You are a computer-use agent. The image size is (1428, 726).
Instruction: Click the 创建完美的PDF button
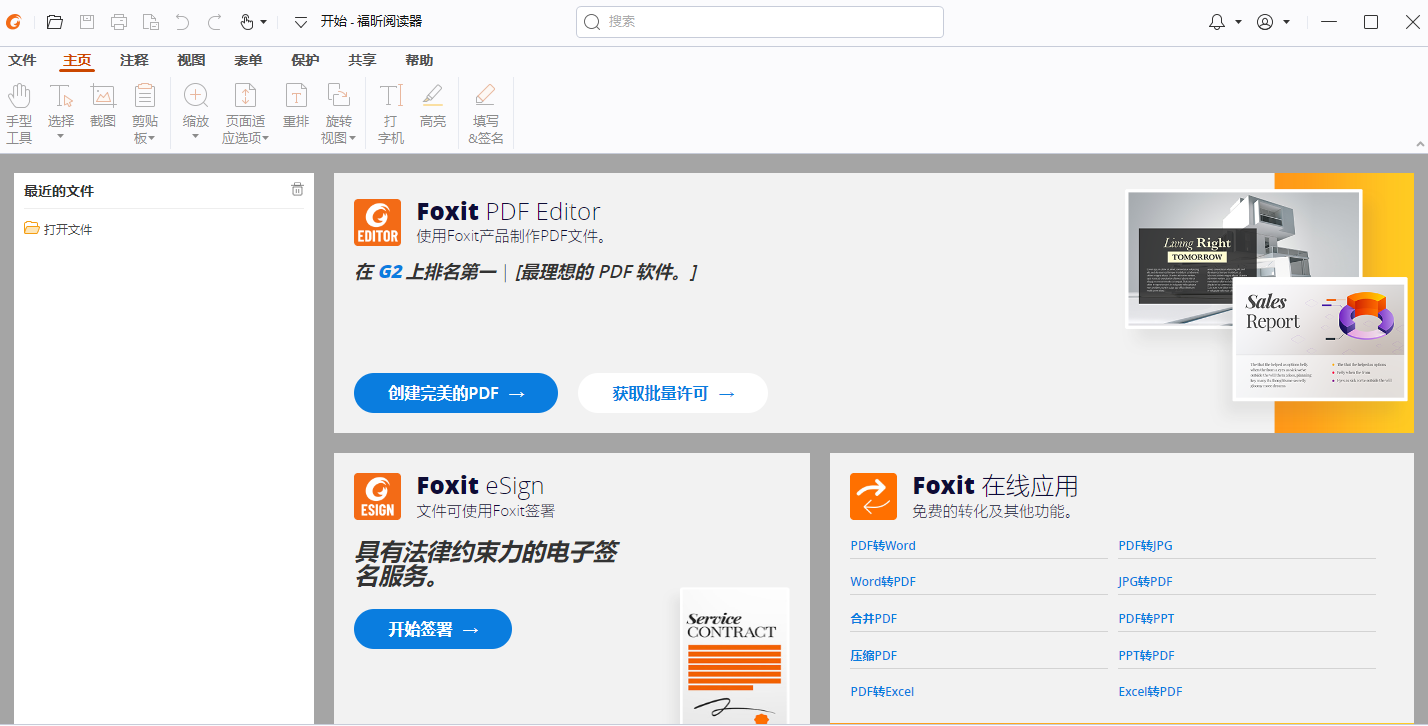point(456,393)
